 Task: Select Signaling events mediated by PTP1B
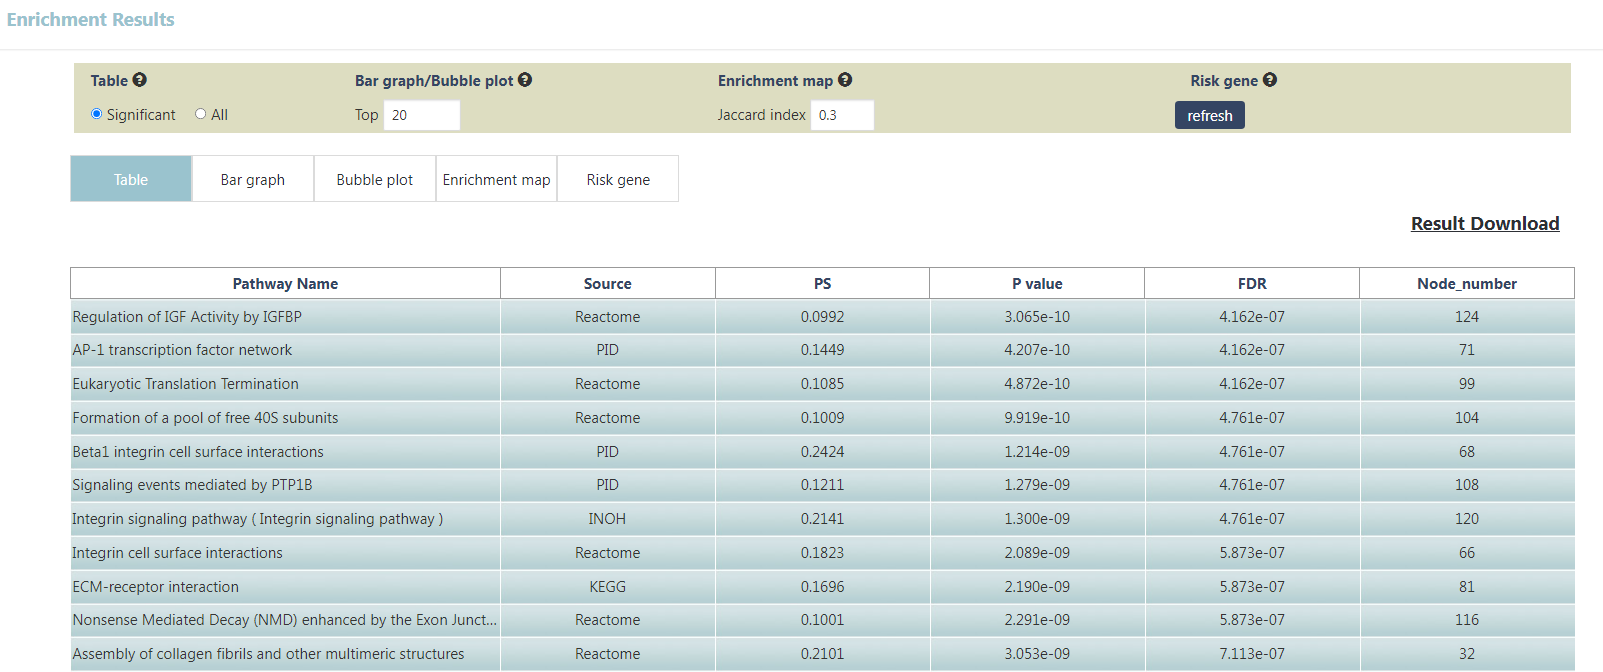(x=192, y=485)
